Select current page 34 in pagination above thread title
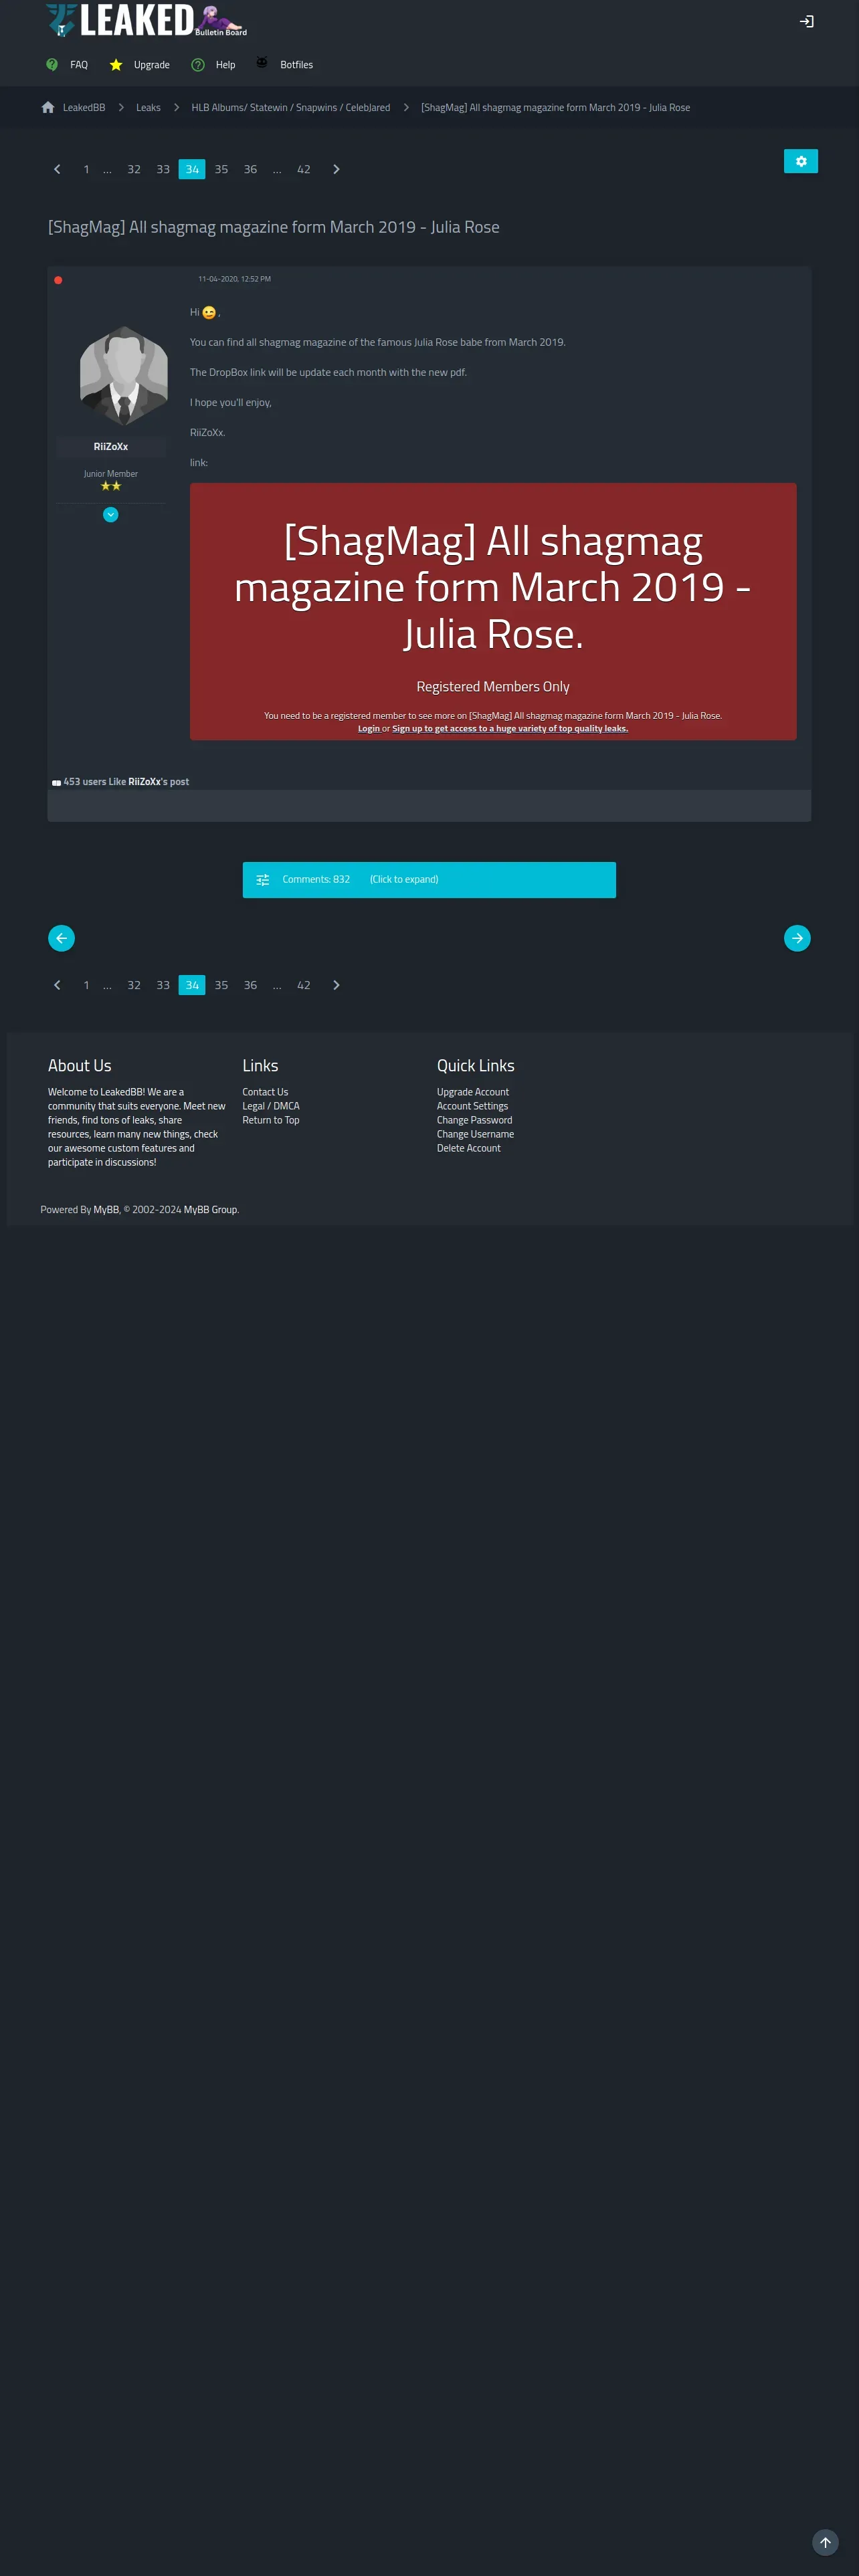 coord(192,169)
